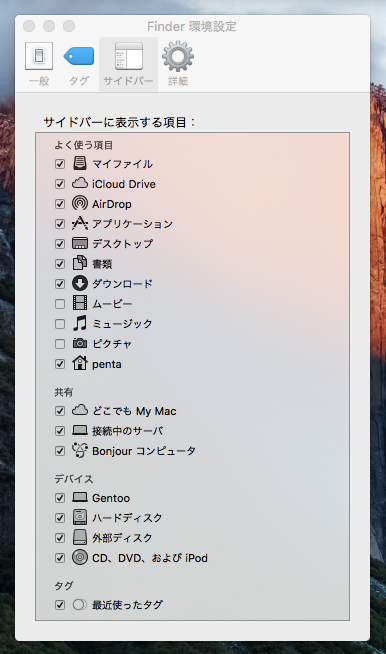This screenshot has width=386, height=654.
Task: Enable the ムービー checkbox
Action: pyautogui.click(x=60, y=304)
